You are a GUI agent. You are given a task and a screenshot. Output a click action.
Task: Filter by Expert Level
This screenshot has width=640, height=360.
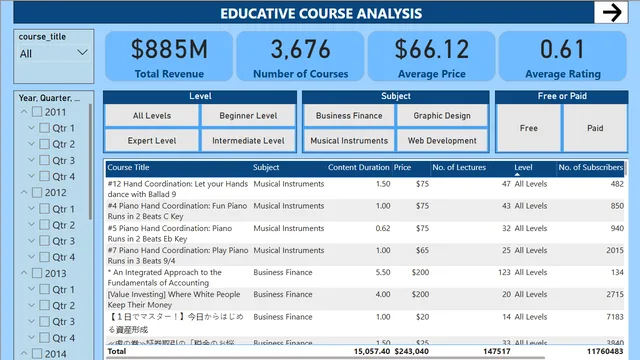pos(152,141)
